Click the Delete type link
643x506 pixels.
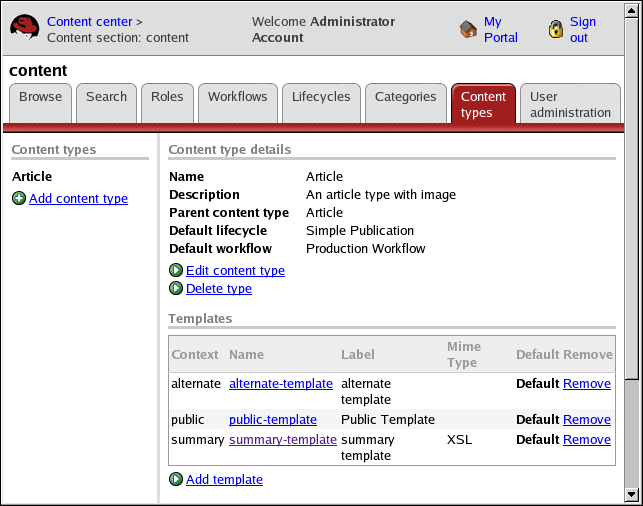(219, 289)
